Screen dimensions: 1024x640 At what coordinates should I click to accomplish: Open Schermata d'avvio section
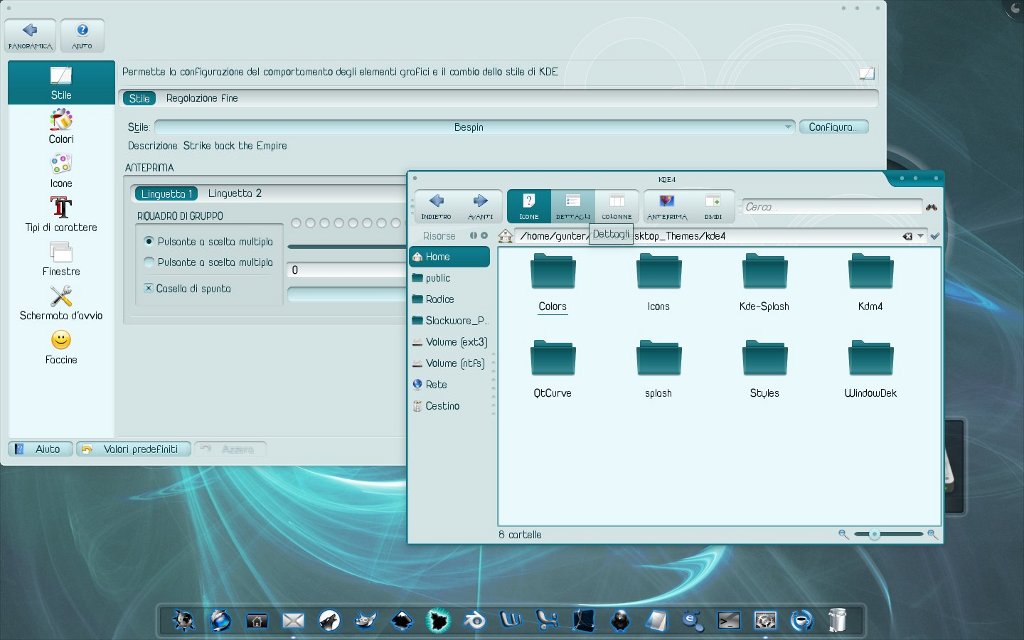point(61,303)
